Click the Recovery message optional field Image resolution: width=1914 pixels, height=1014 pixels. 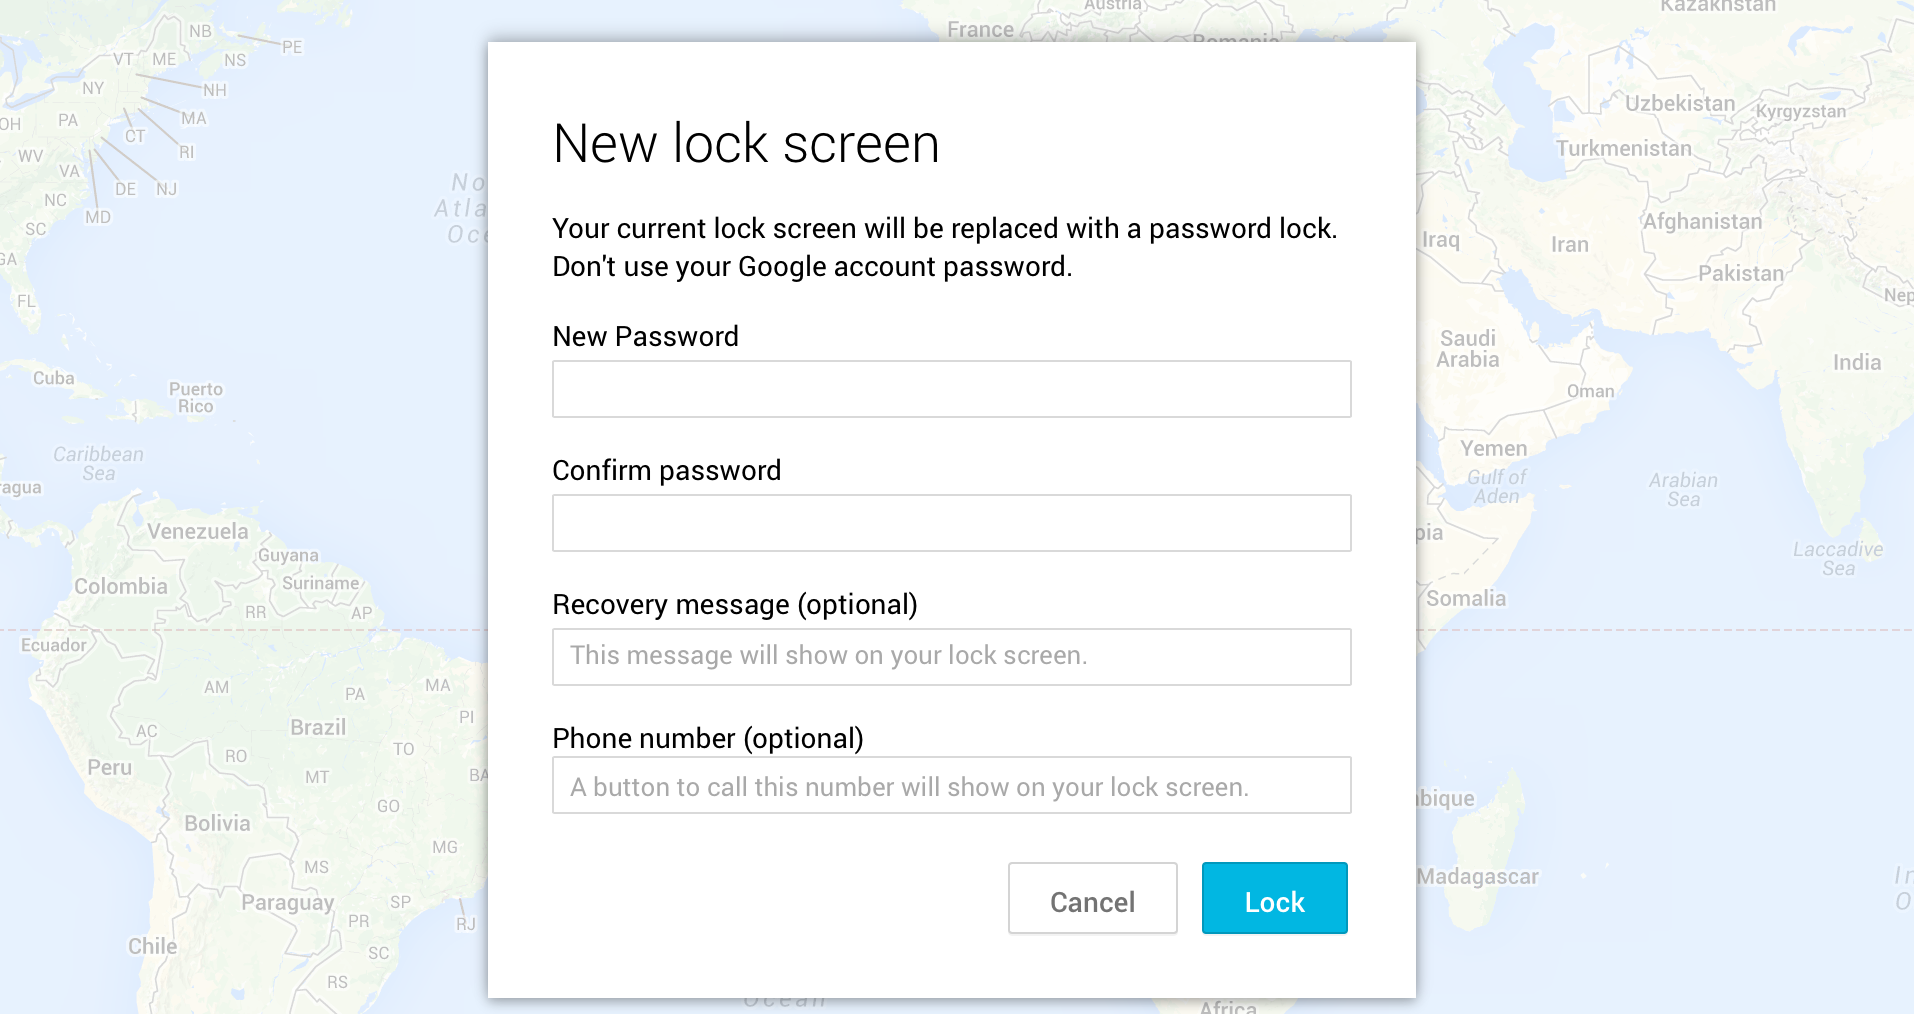950,656
